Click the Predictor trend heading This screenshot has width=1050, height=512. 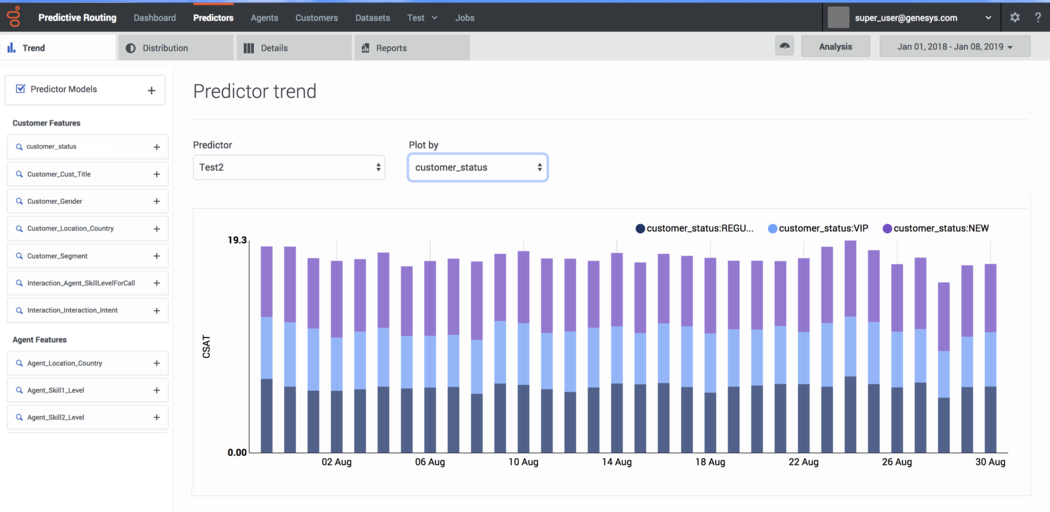pos(254,92)
